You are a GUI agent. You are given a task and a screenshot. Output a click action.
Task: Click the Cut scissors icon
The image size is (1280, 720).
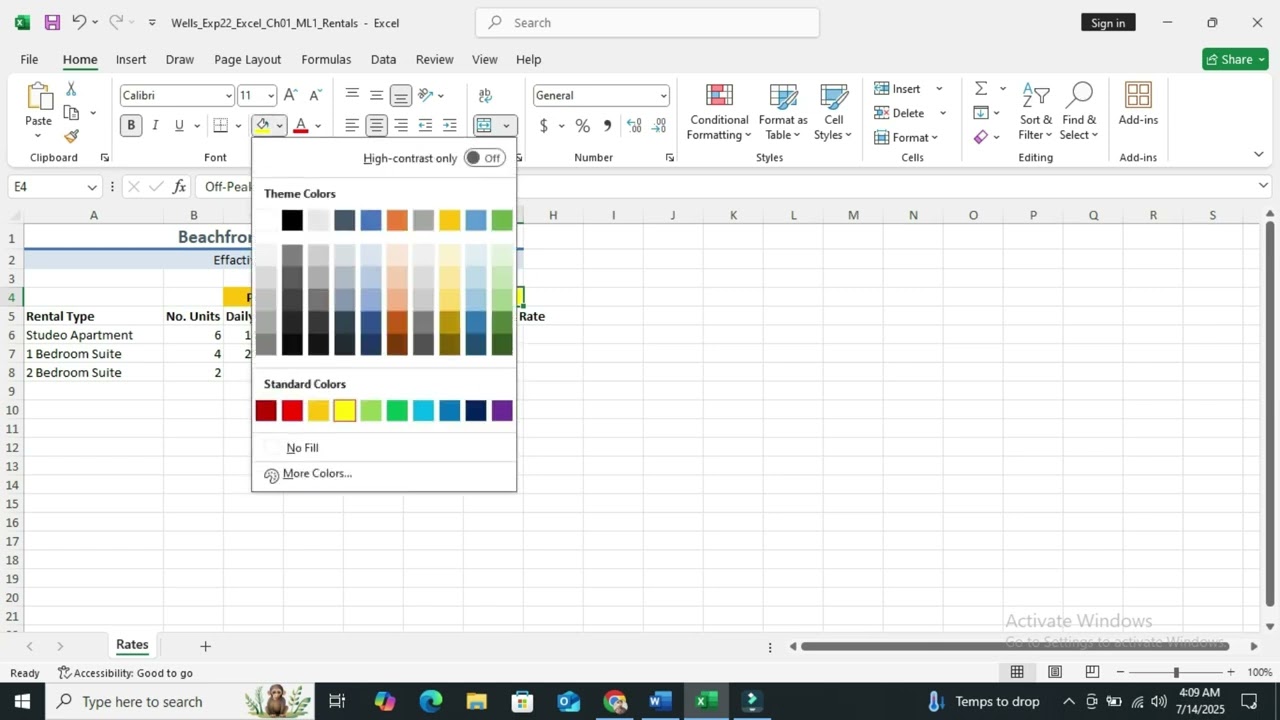[71, 89]
